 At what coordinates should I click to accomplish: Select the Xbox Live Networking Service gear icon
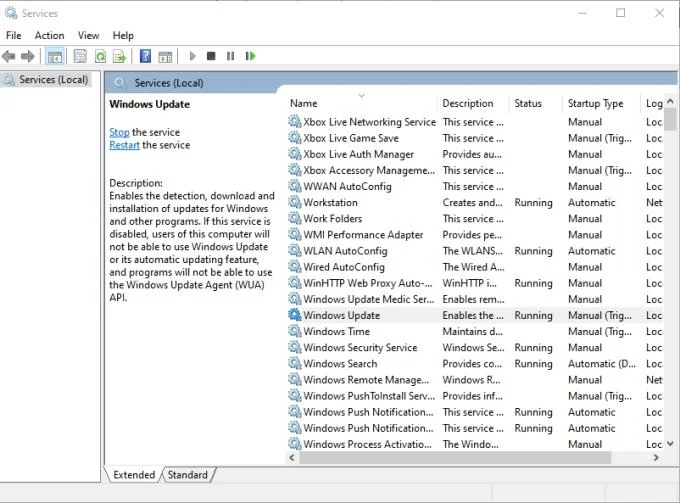[294, 121]
